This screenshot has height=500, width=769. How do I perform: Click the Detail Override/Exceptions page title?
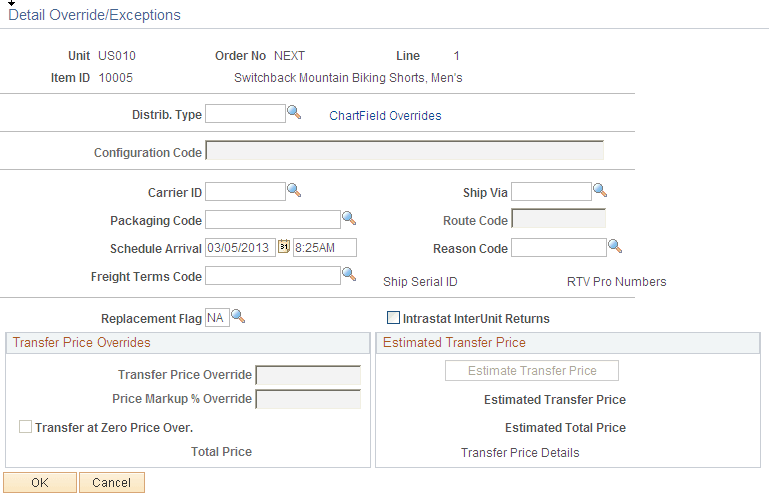pos(94,15)
